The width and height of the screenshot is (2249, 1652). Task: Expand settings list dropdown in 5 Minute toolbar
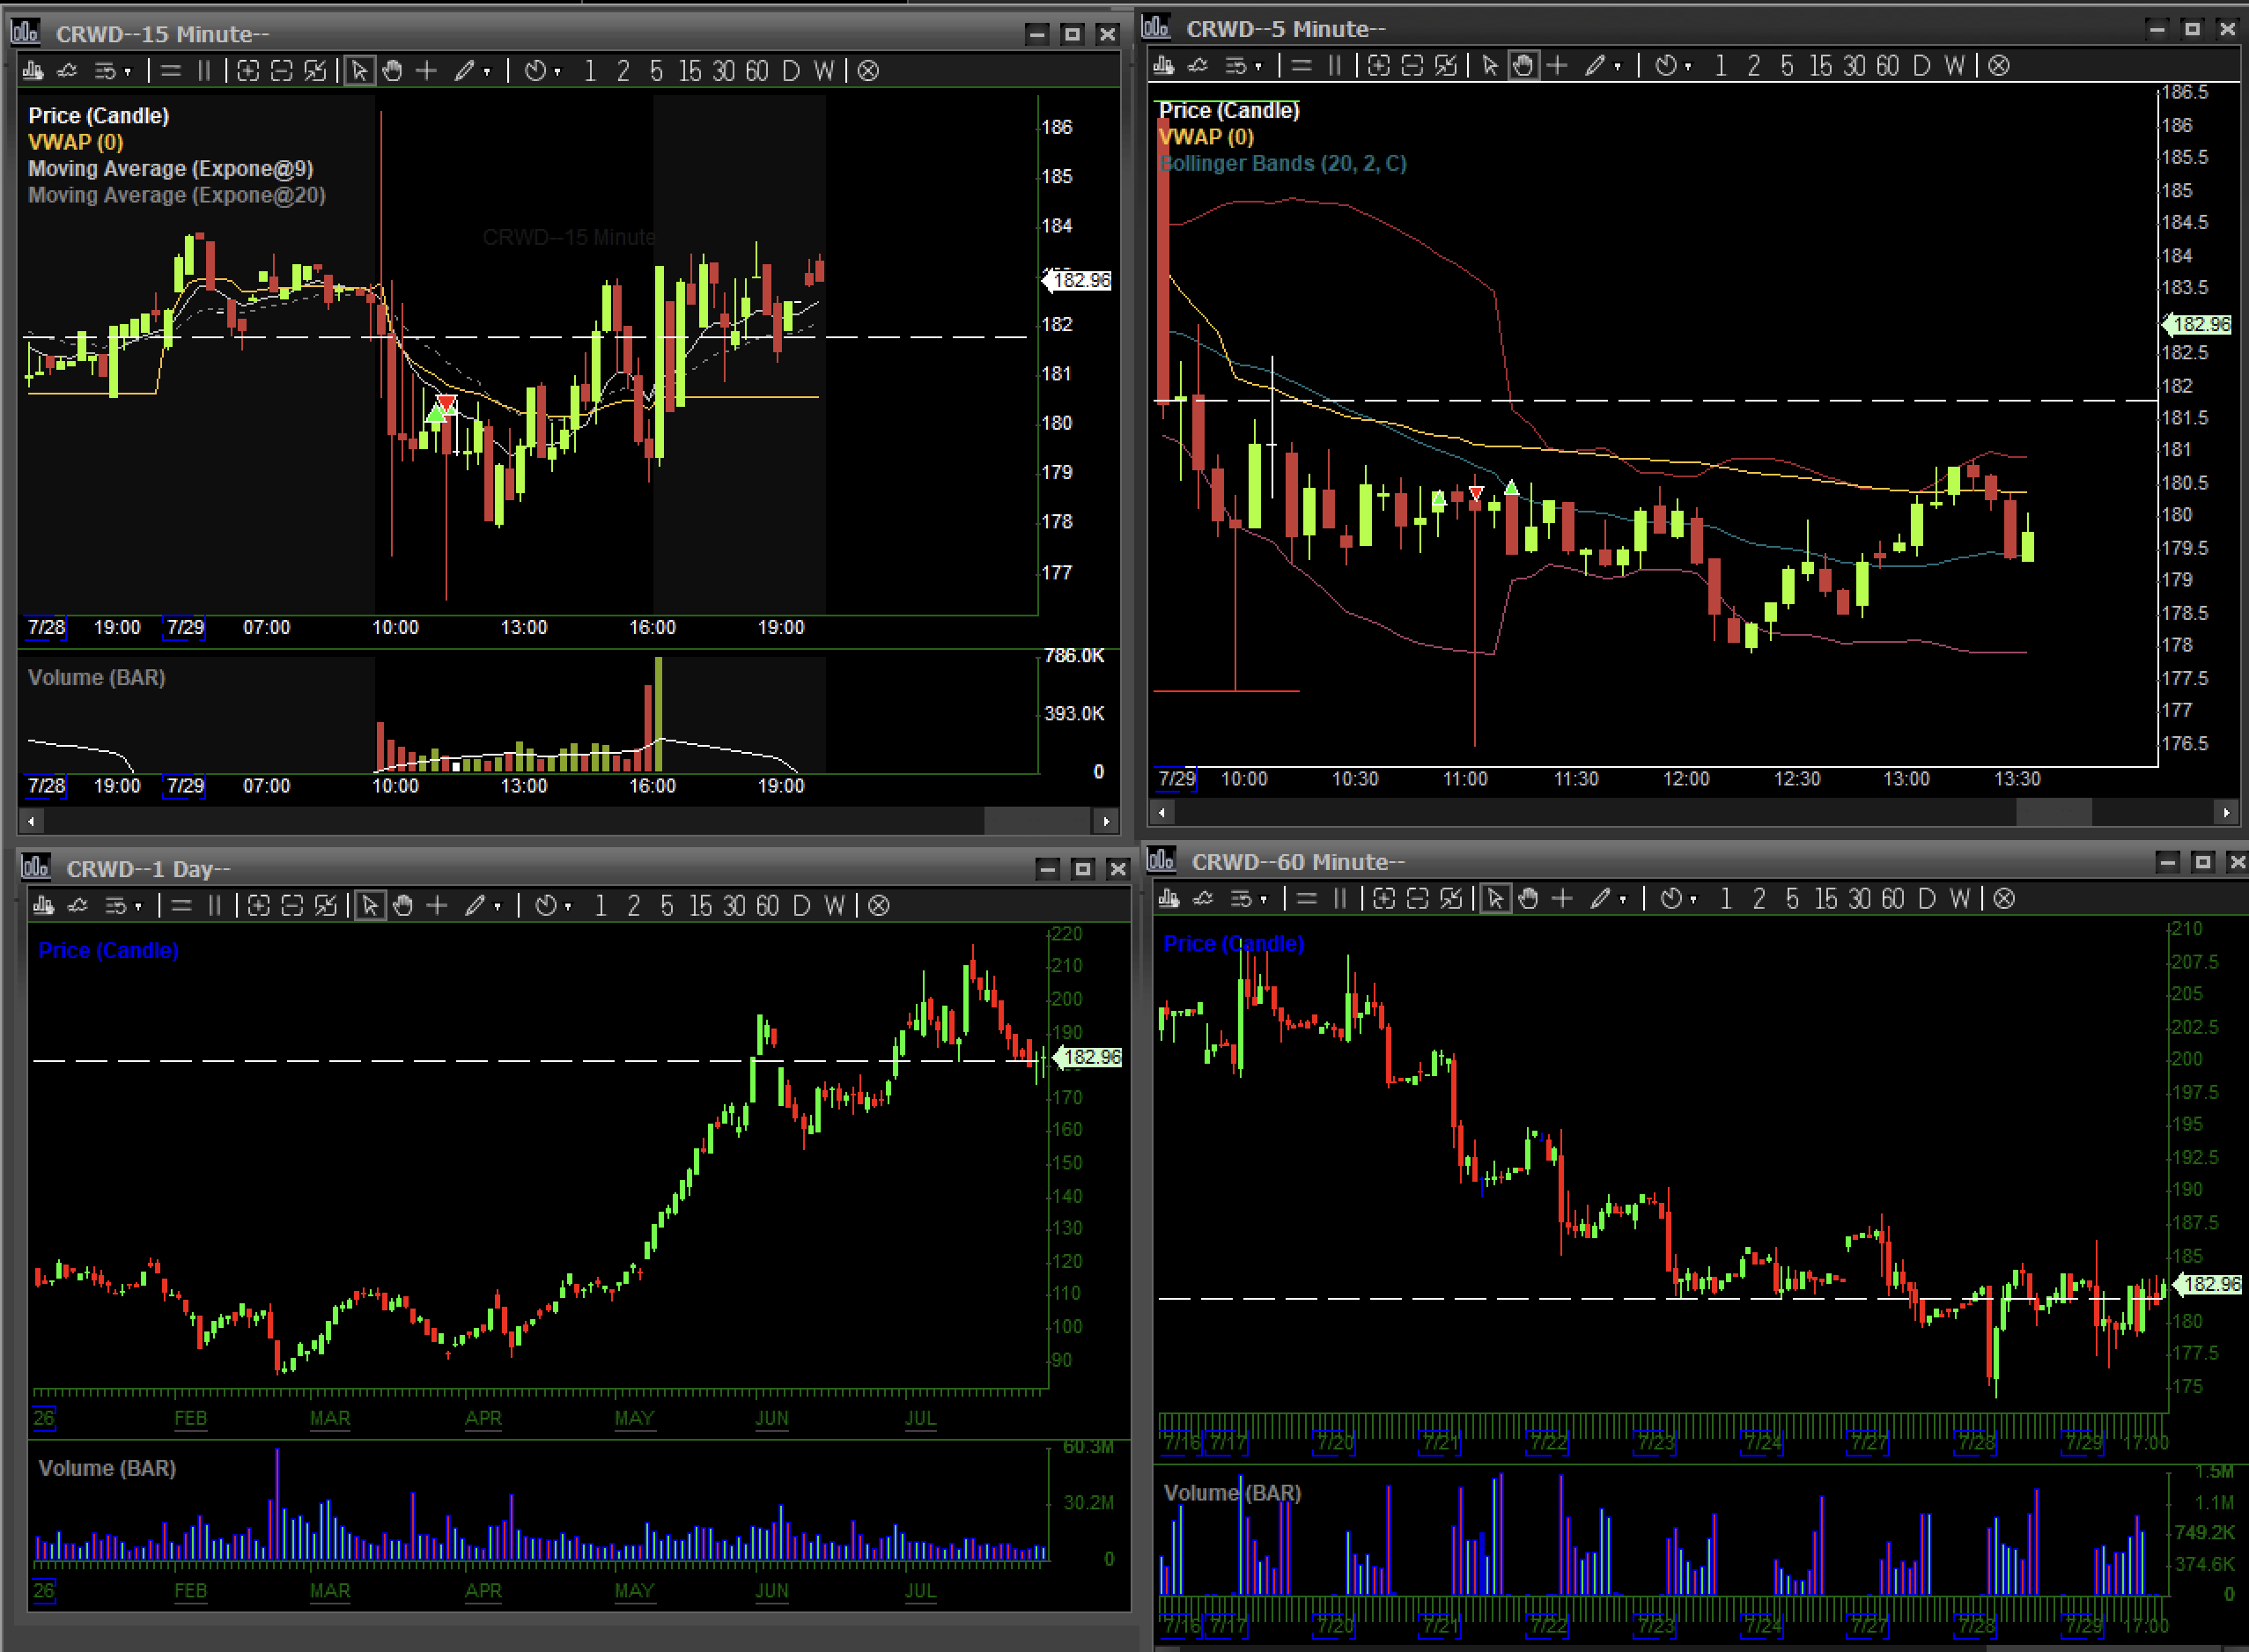pos(1258,67)
